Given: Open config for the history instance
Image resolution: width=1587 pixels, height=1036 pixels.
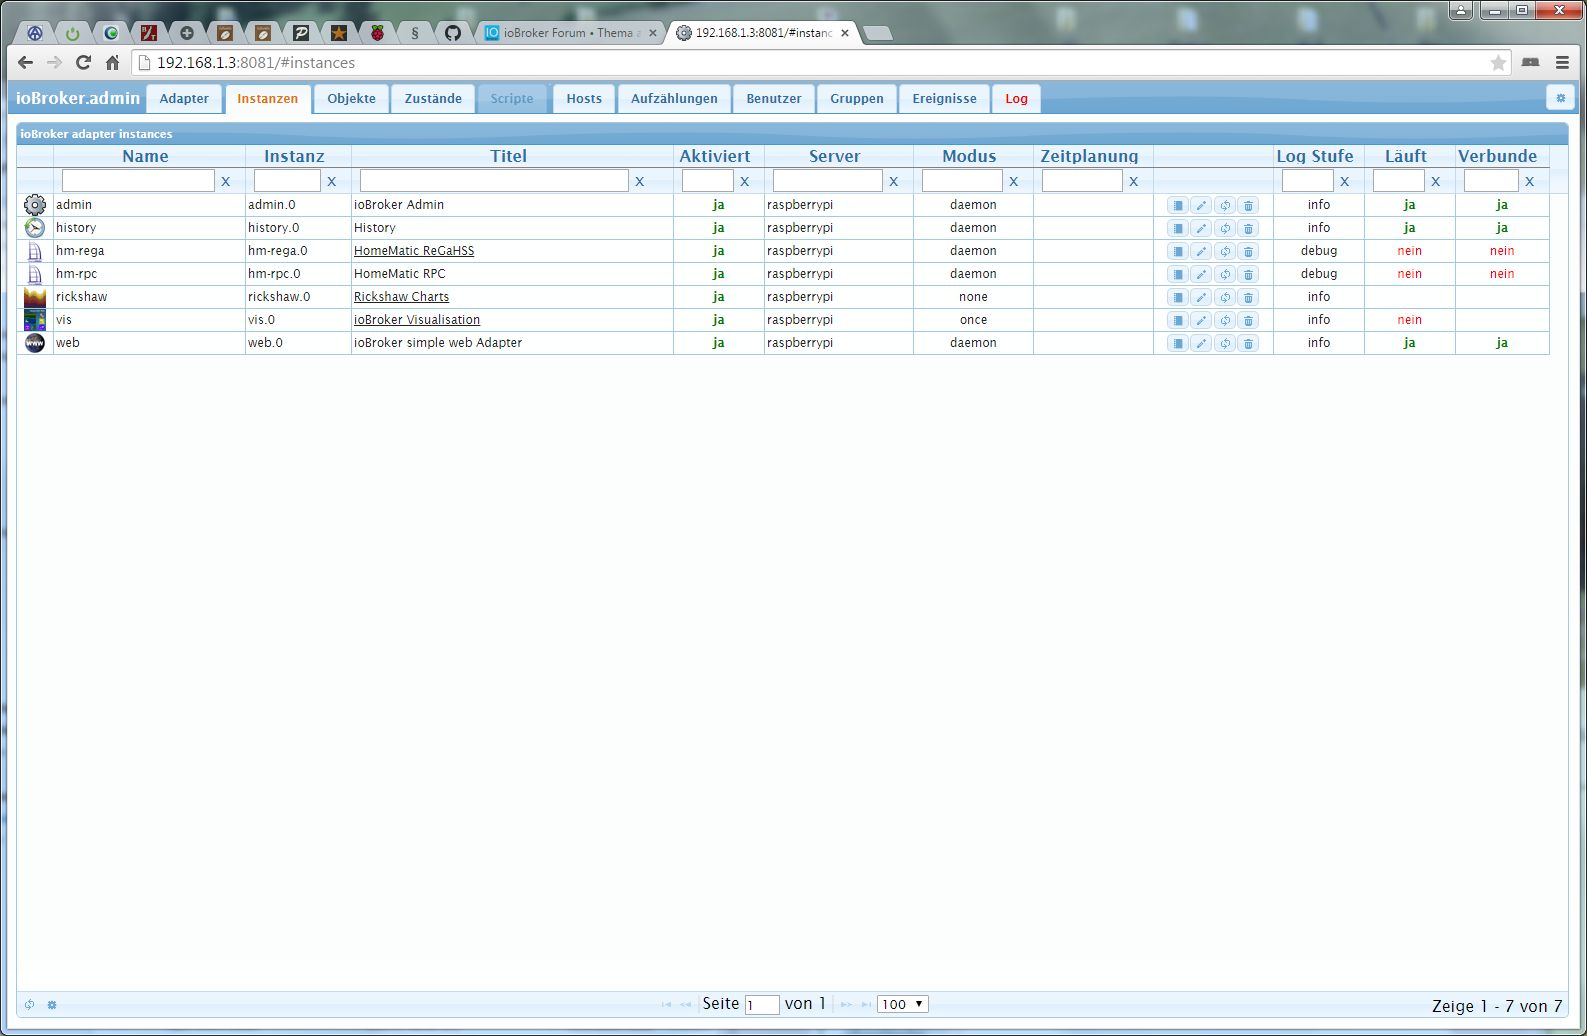Looking at the screenshot, I should (1177, 228).
